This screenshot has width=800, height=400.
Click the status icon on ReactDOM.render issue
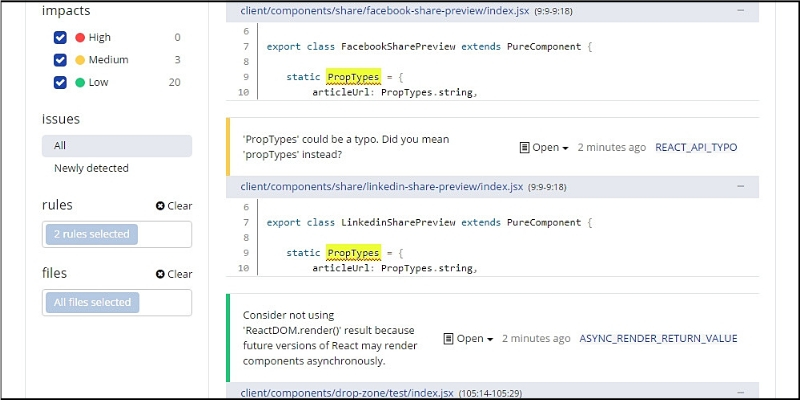point(448,339)
